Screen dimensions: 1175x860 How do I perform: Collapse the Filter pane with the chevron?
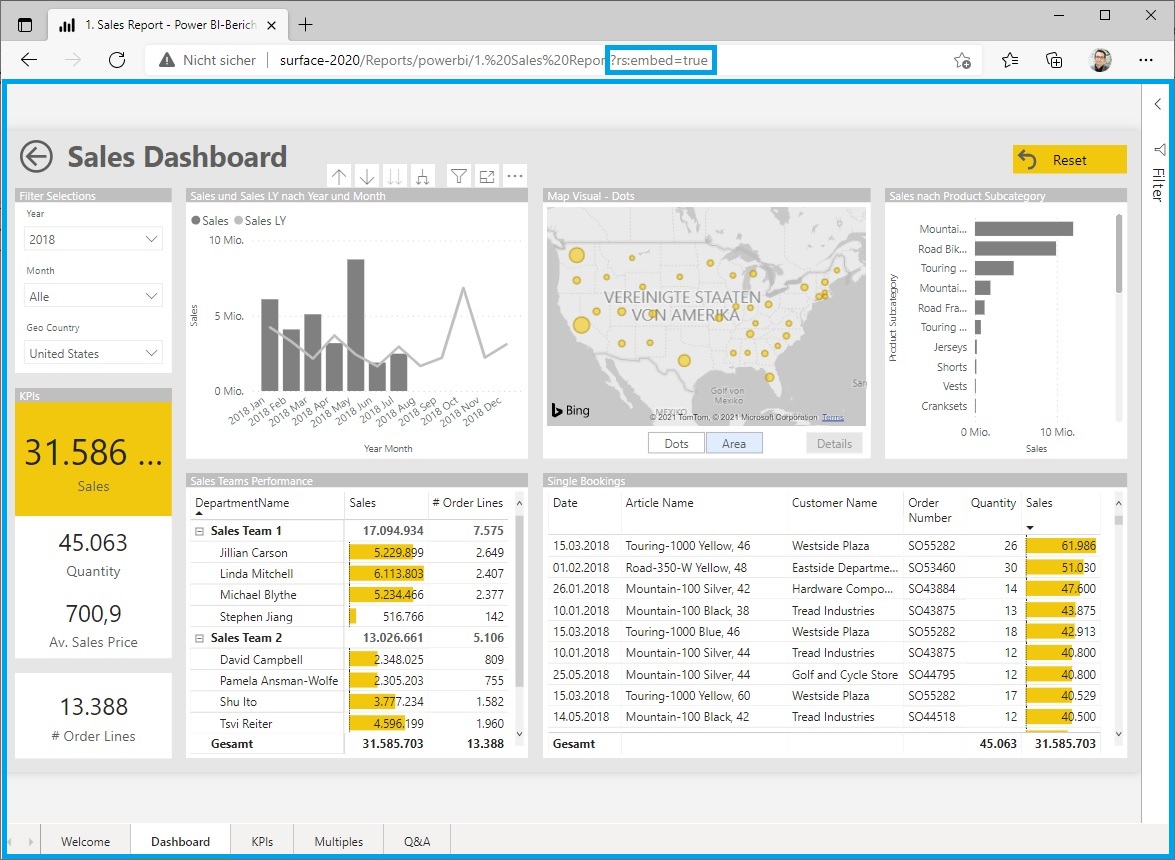pyautogui.click(x=1157, y=103)
